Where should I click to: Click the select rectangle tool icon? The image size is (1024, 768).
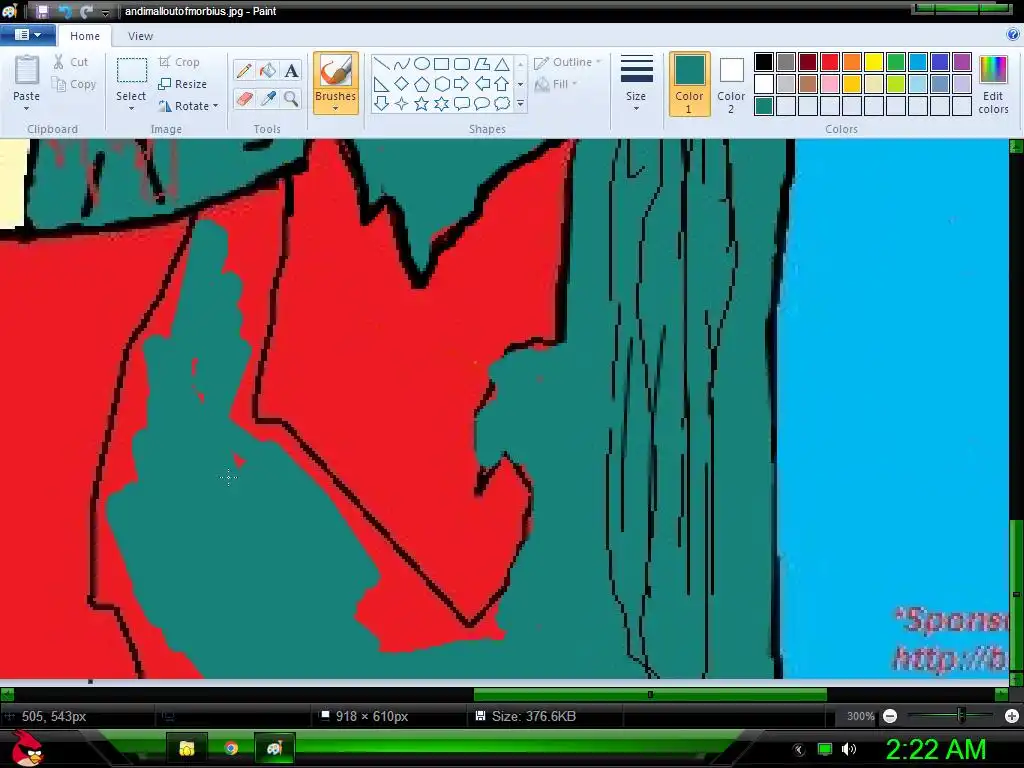pos(131,71)
